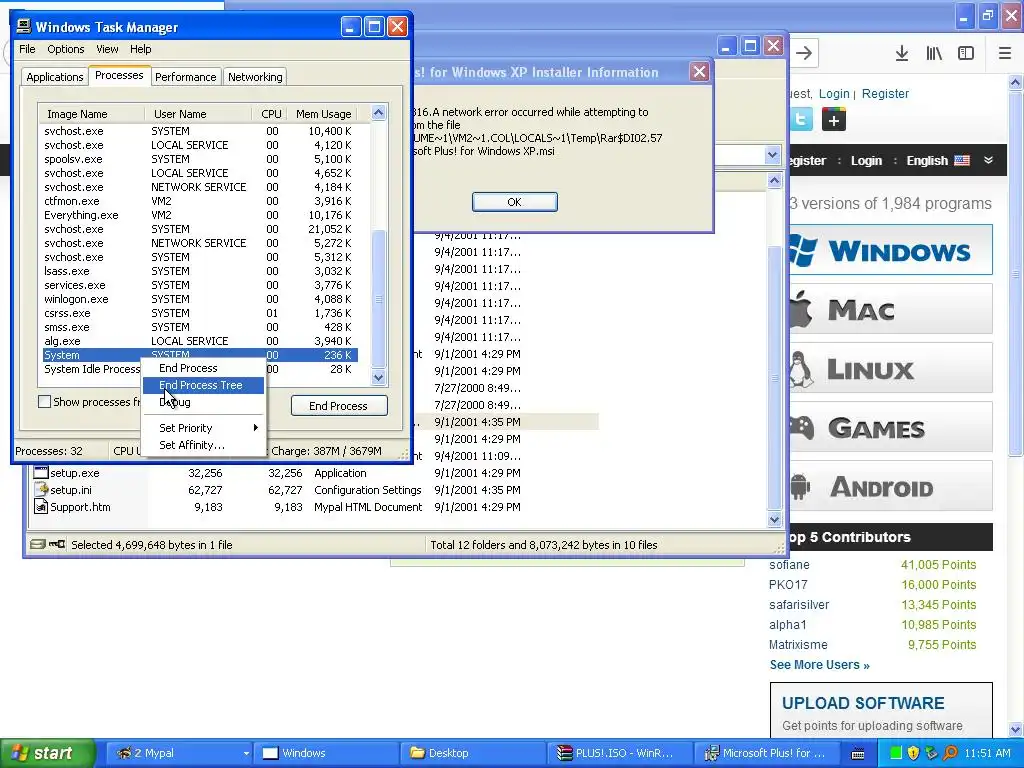Select the Windows platform logo
1024x768 pixels.
891,250
